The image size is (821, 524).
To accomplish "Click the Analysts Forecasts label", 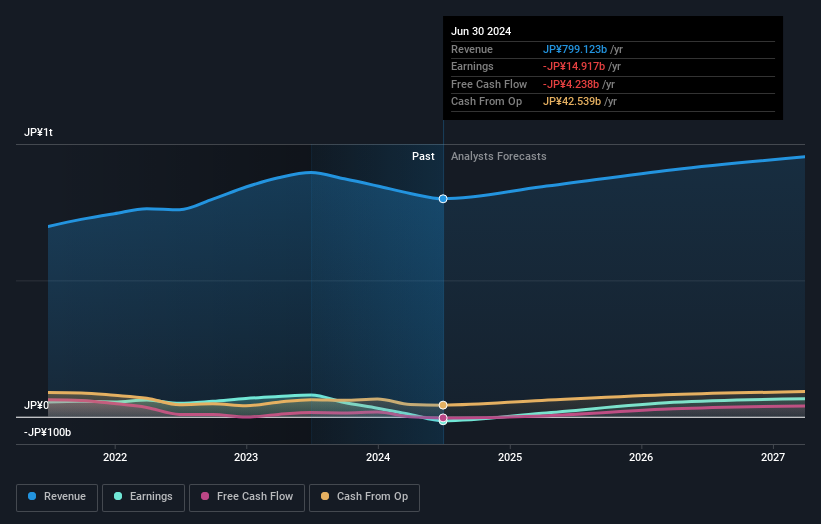I will (498, 156).
